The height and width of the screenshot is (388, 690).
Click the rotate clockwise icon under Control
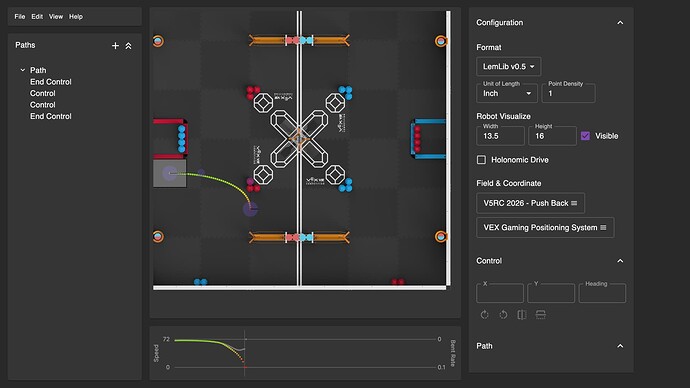[x=484, y=315]
